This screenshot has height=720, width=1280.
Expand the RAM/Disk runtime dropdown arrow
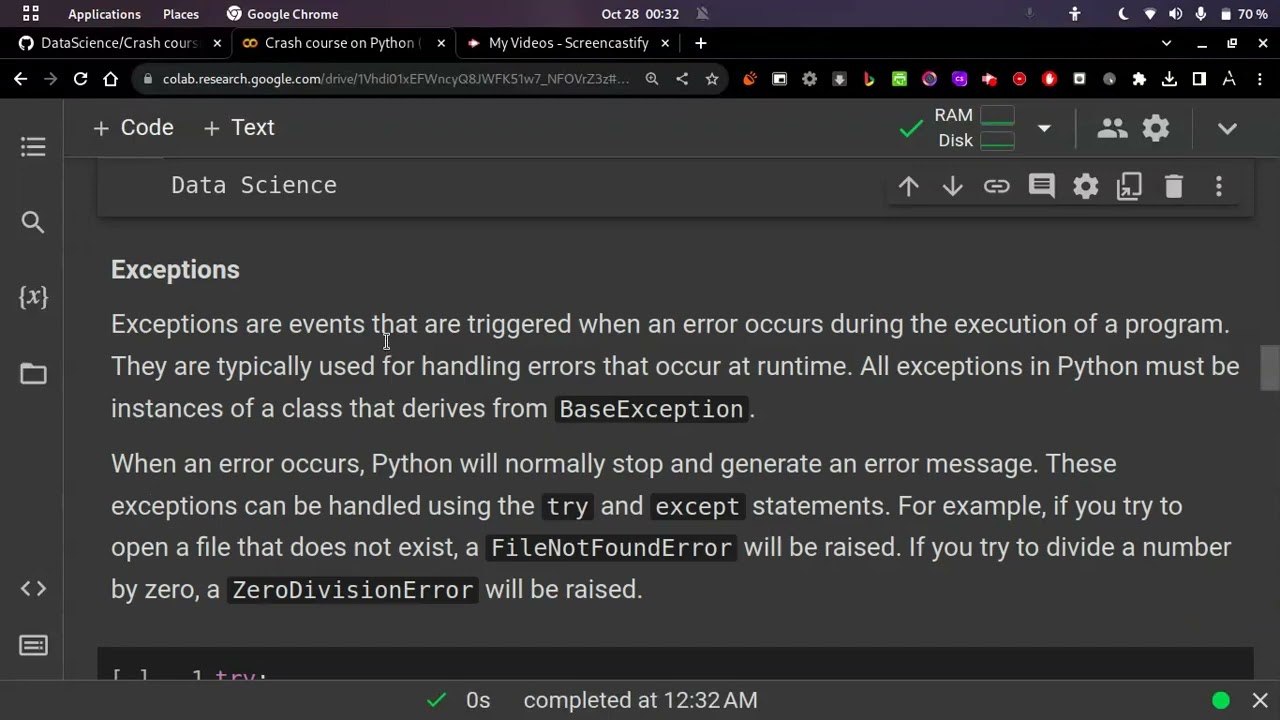click(1044, 128)
